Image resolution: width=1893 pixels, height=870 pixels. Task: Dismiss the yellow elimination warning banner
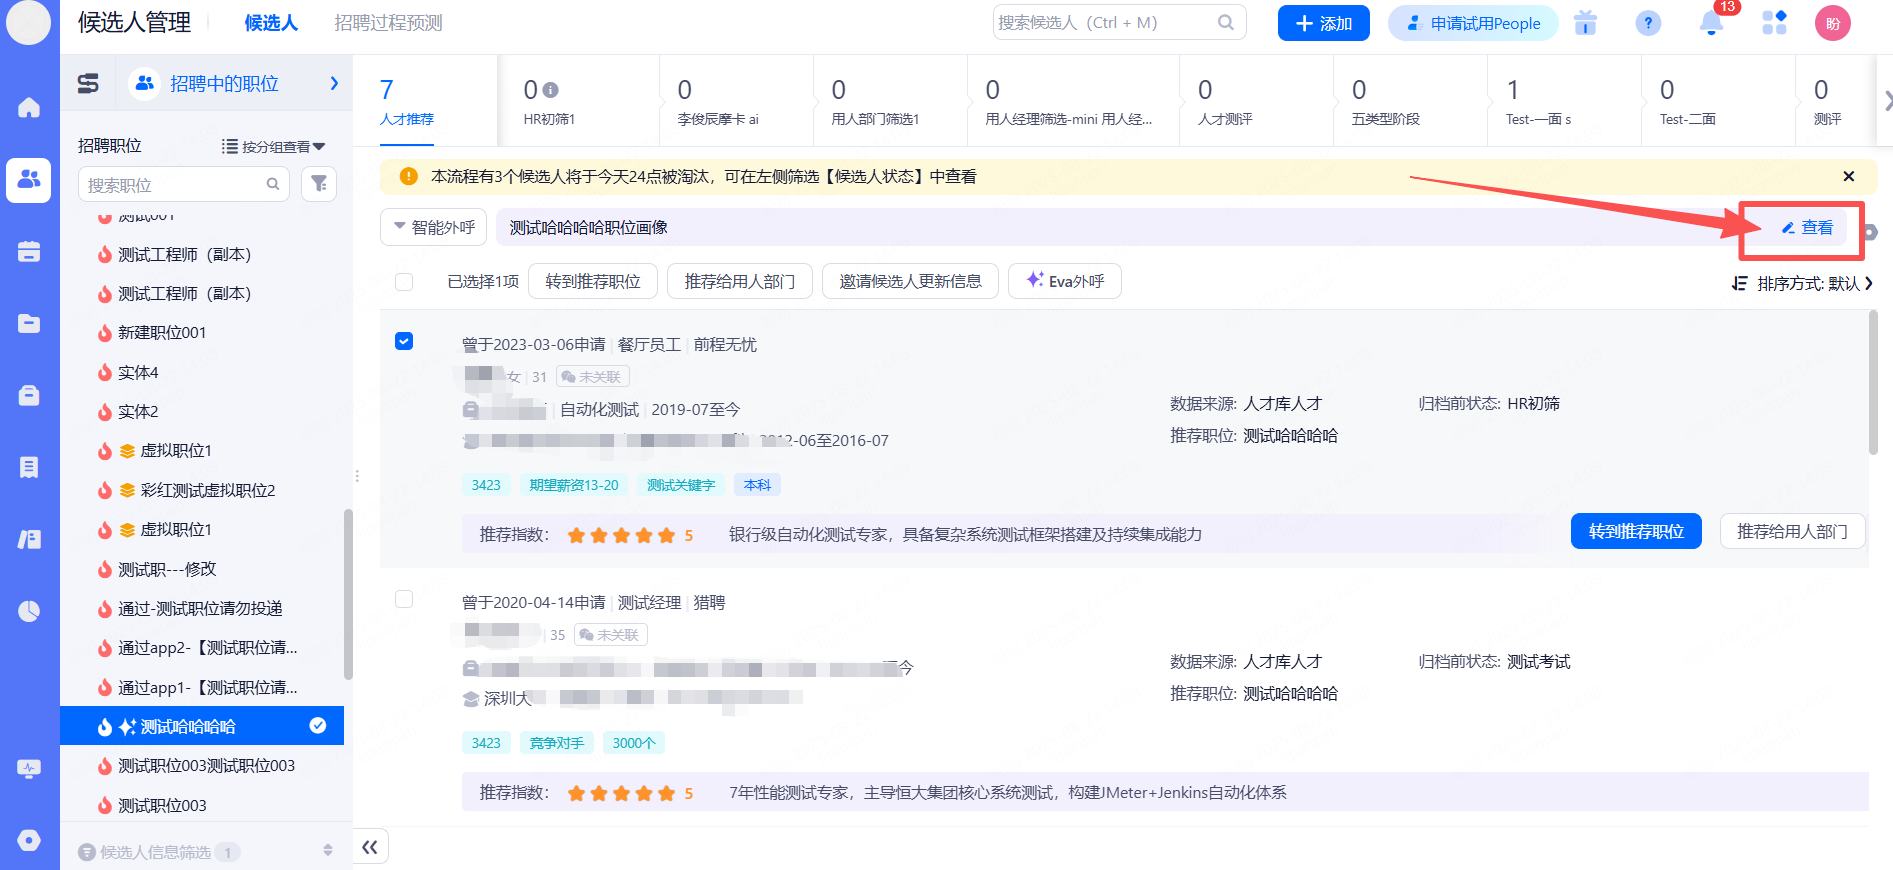[x=1848, y=177]
